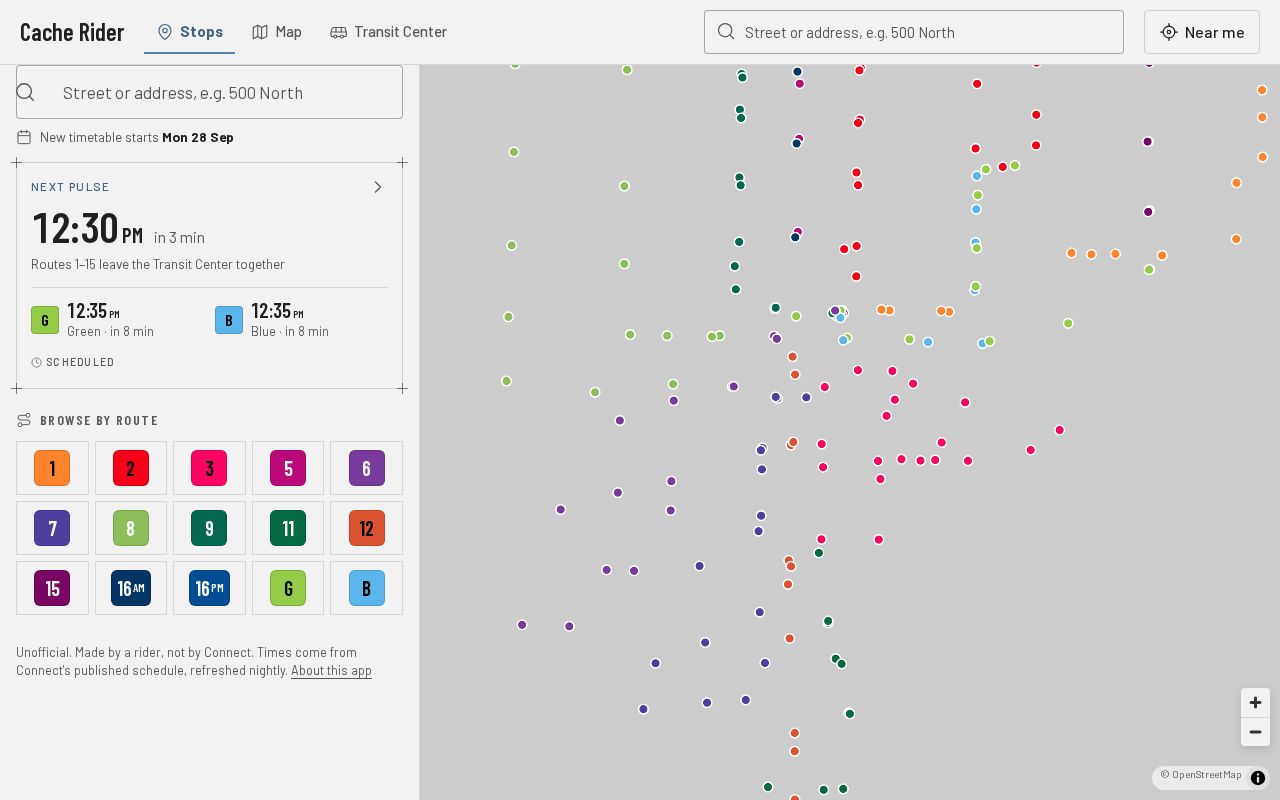The image size is (1280, 800).
Task: Click the Cache Rider logo title
Action: pos(72,32)
